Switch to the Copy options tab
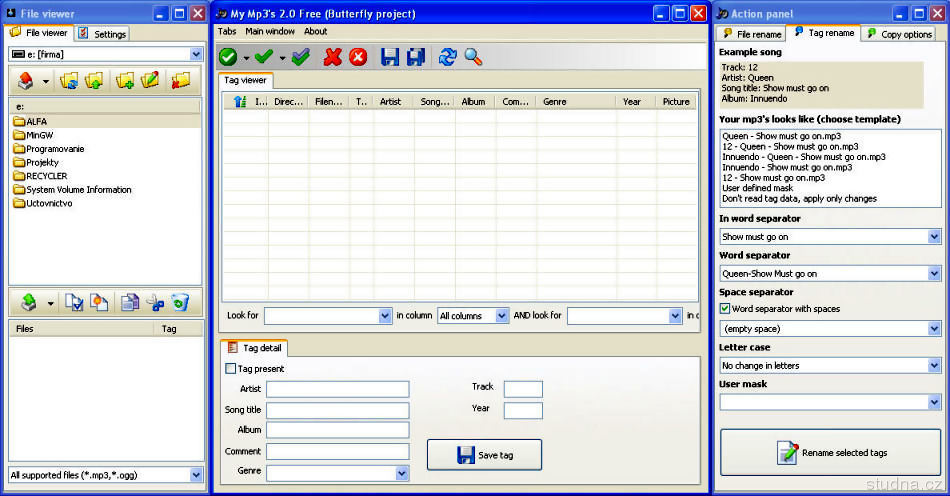Viewport: 950px width, 496px height. (900, 34)
